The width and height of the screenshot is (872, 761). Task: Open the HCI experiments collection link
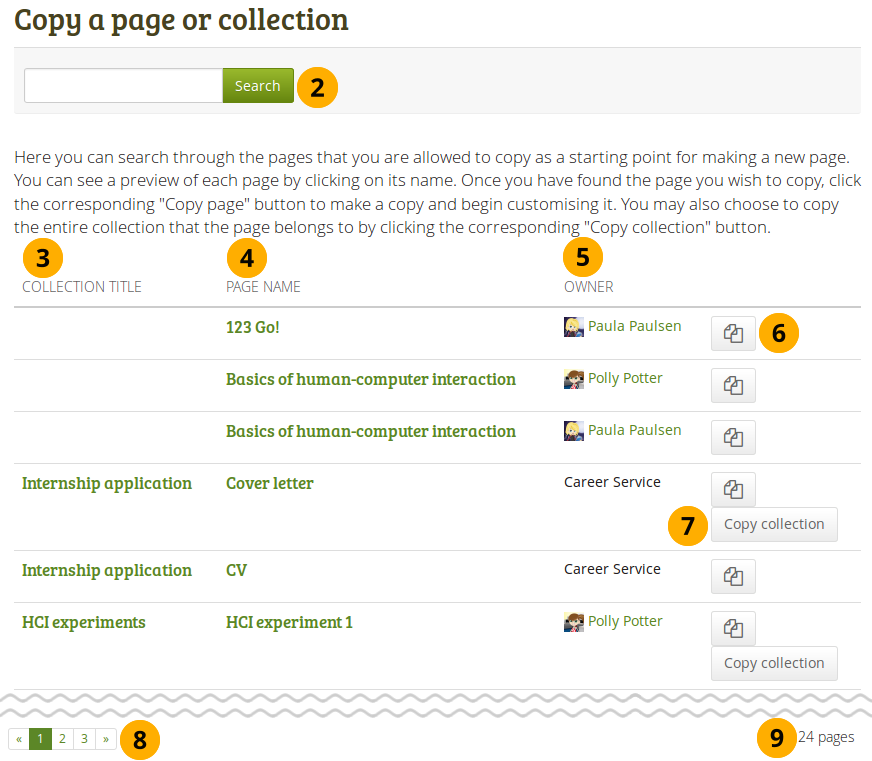(83, 622)
